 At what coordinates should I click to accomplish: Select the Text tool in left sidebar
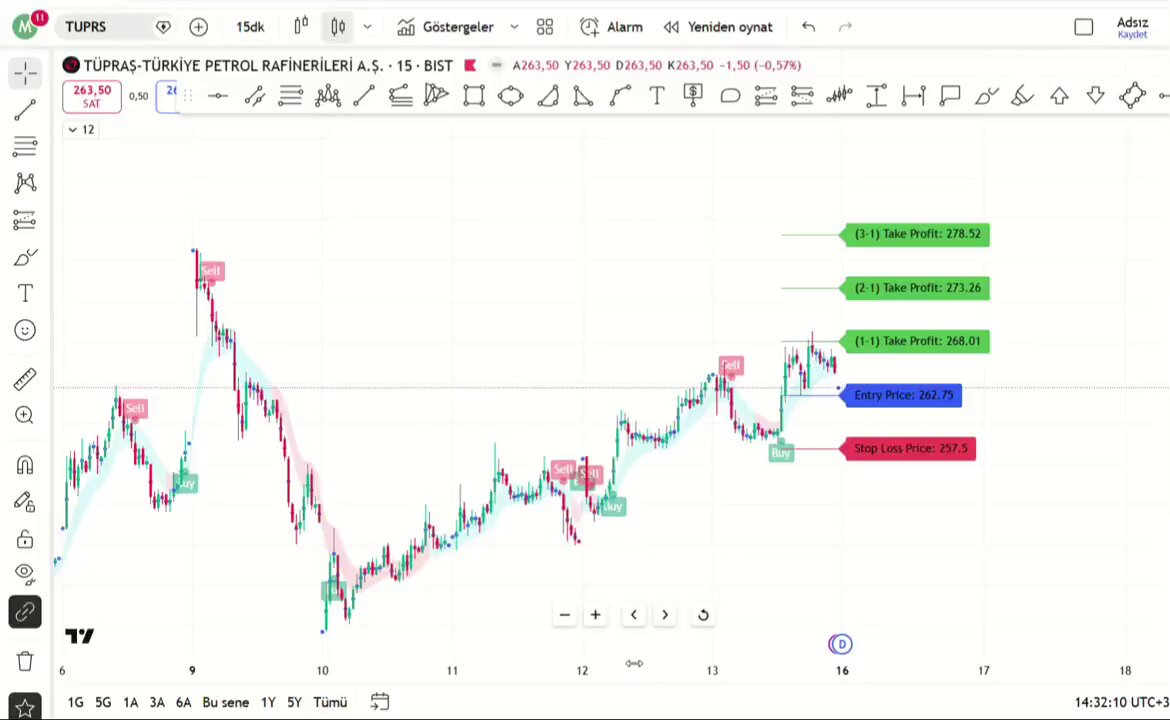coord(25,293)
